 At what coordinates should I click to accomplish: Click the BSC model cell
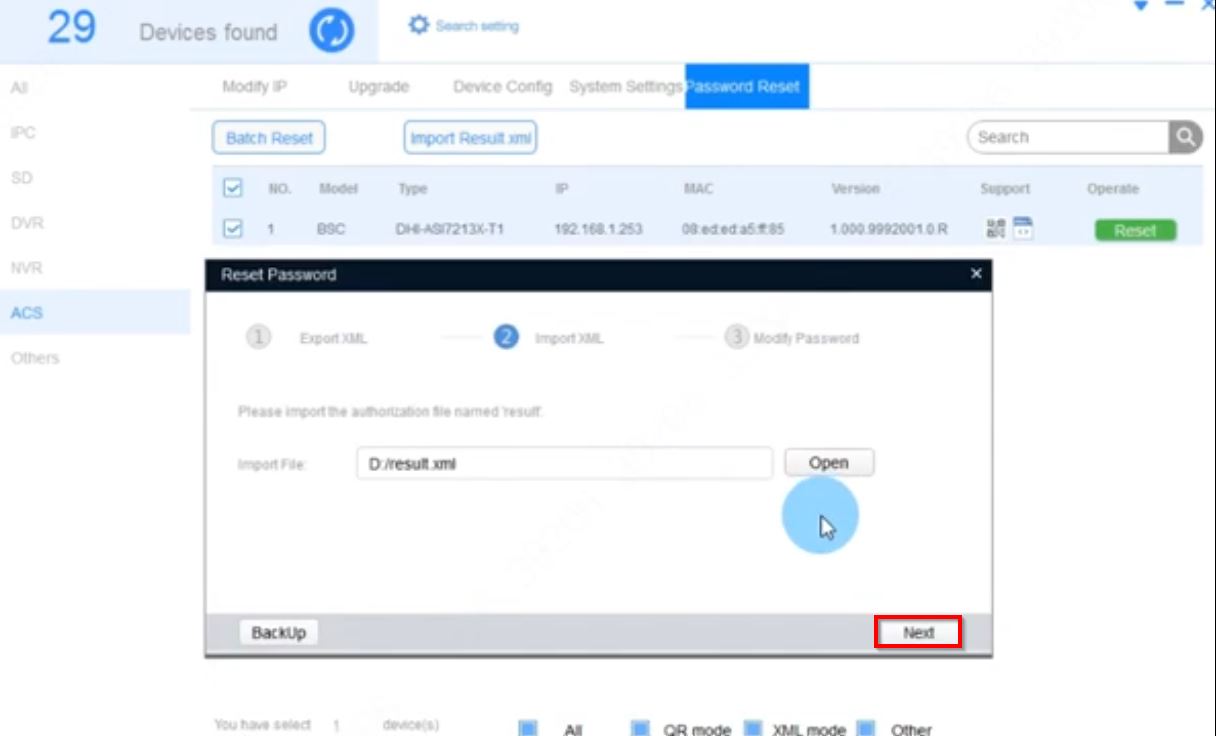(x=331, y=230)
